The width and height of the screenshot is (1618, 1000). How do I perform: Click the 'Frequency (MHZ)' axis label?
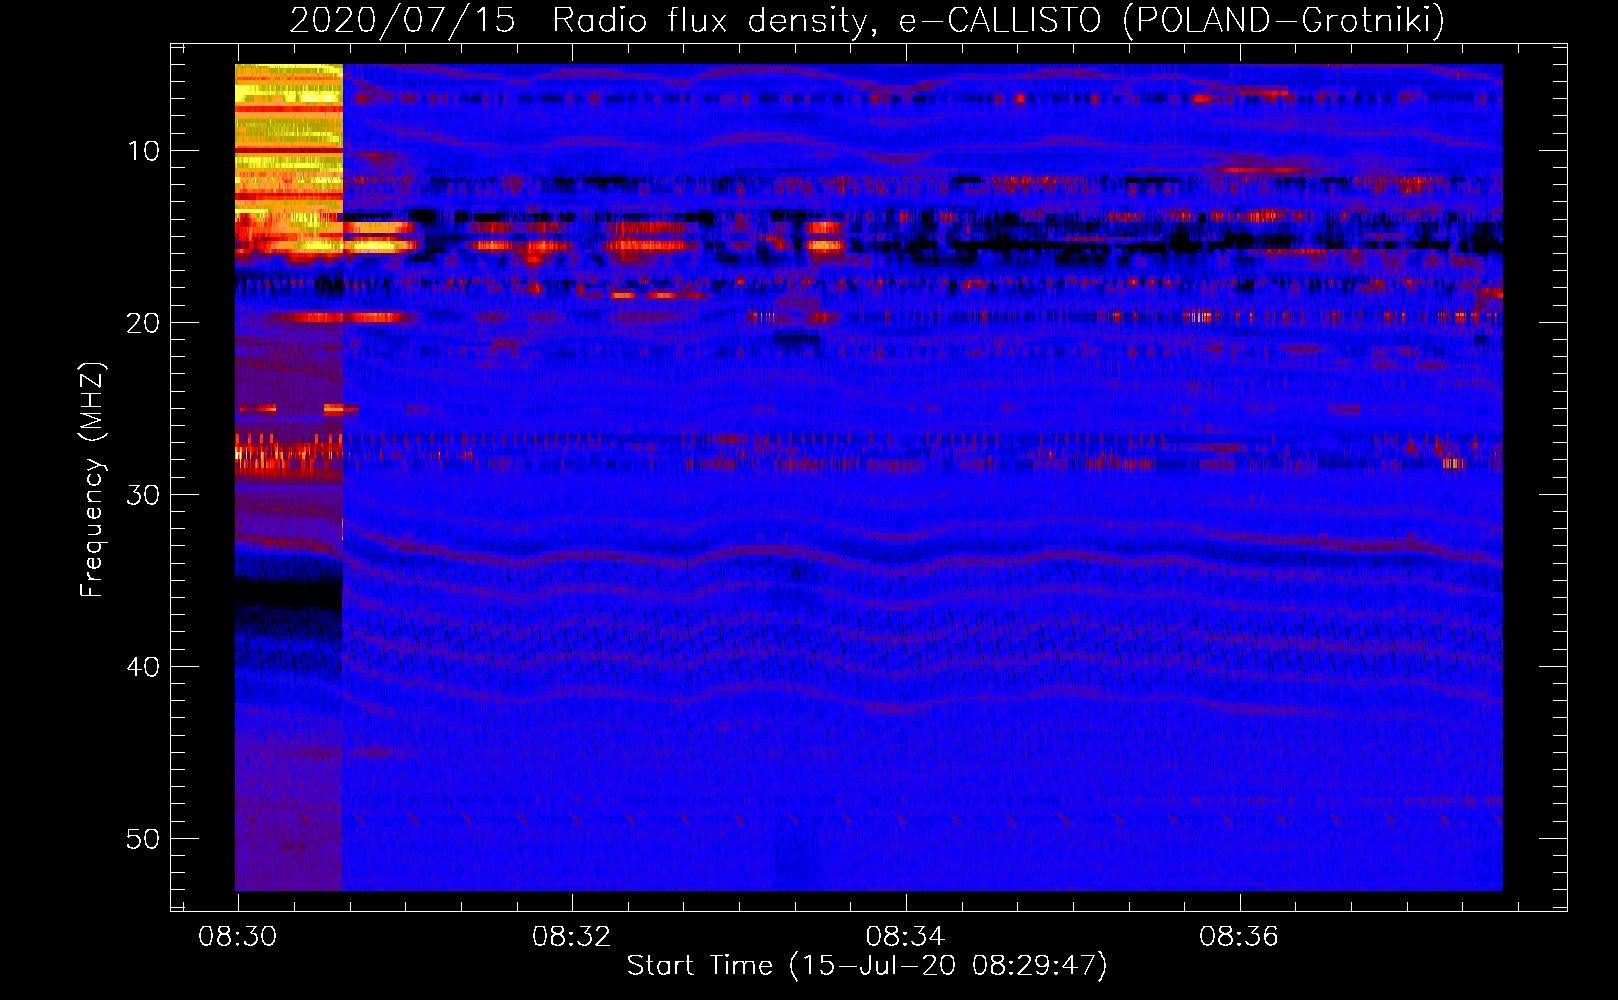point(91,480)
